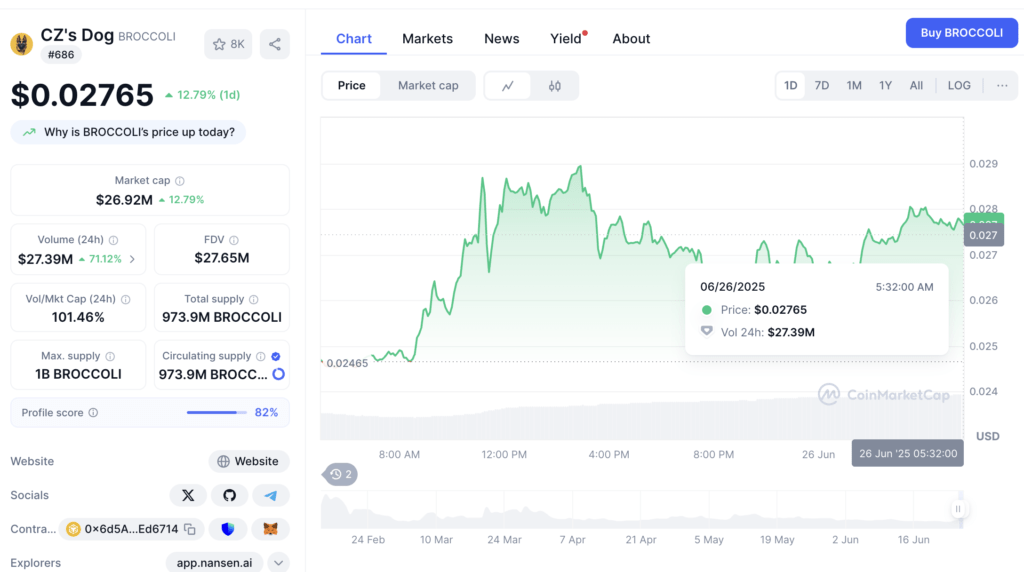Open Why is BROCCOLI's price up today
Viewport: 1024px width, 572px height.
(x=128, y=132)
